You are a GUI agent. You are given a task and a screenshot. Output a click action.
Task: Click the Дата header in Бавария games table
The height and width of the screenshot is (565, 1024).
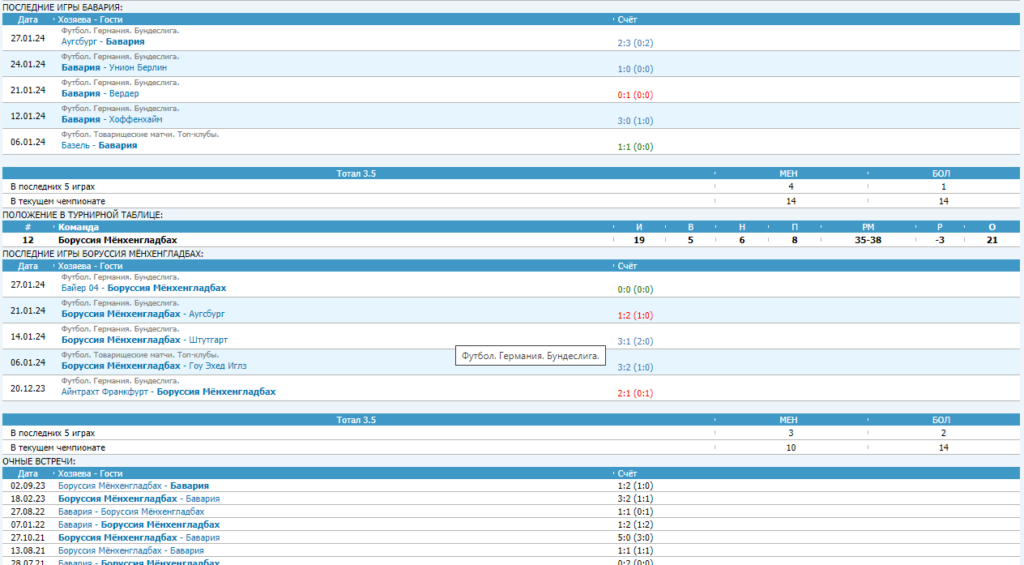tap(27, 20)
